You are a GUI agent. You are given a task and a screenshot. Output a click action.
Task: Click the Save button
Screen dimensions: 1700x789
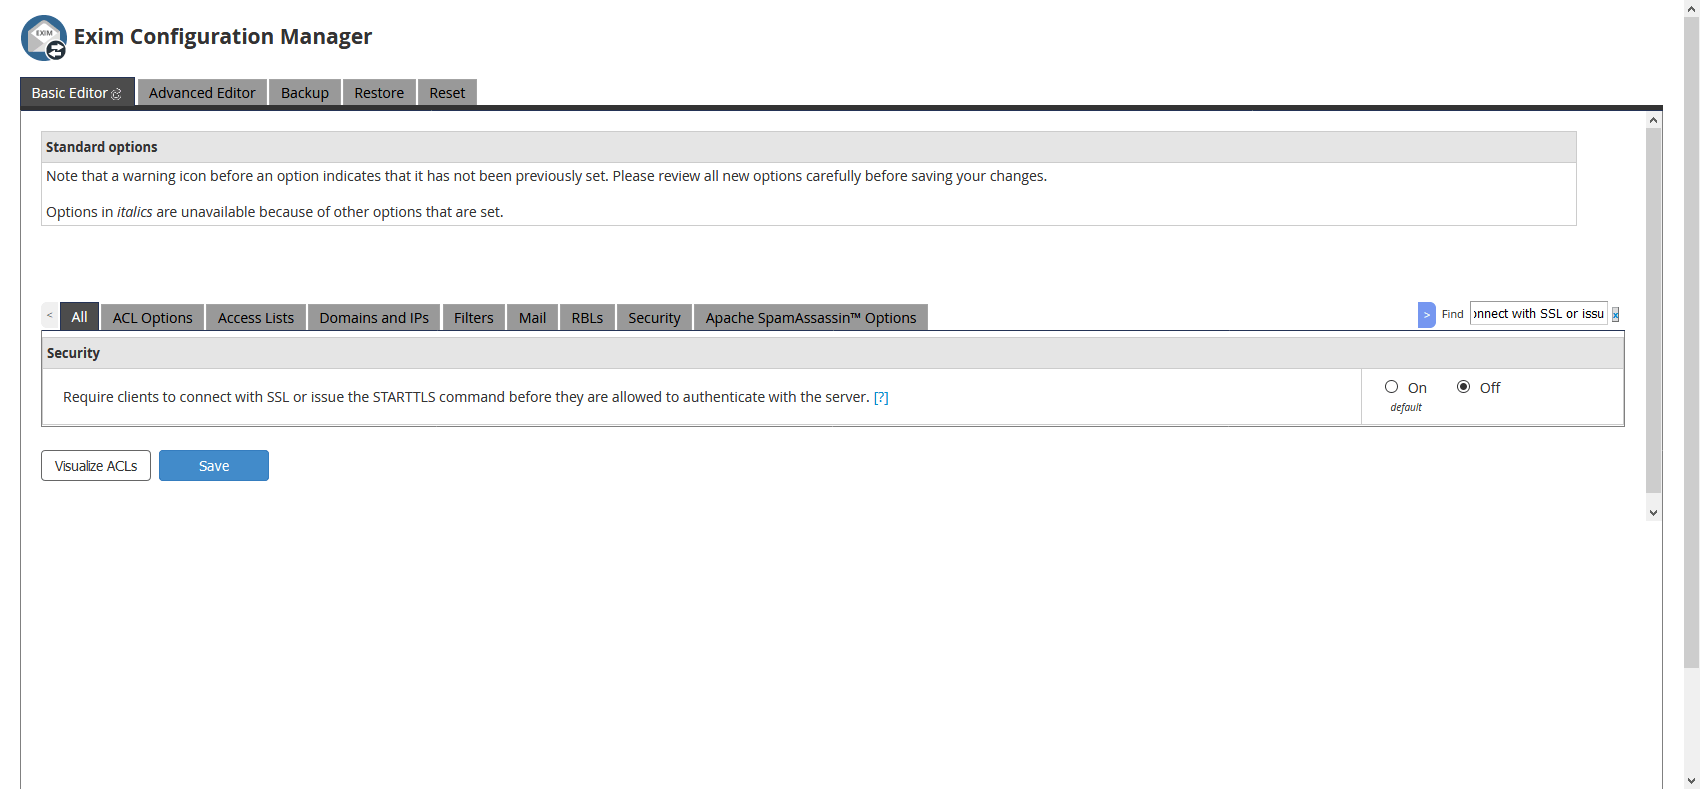(x=214, y=465)
